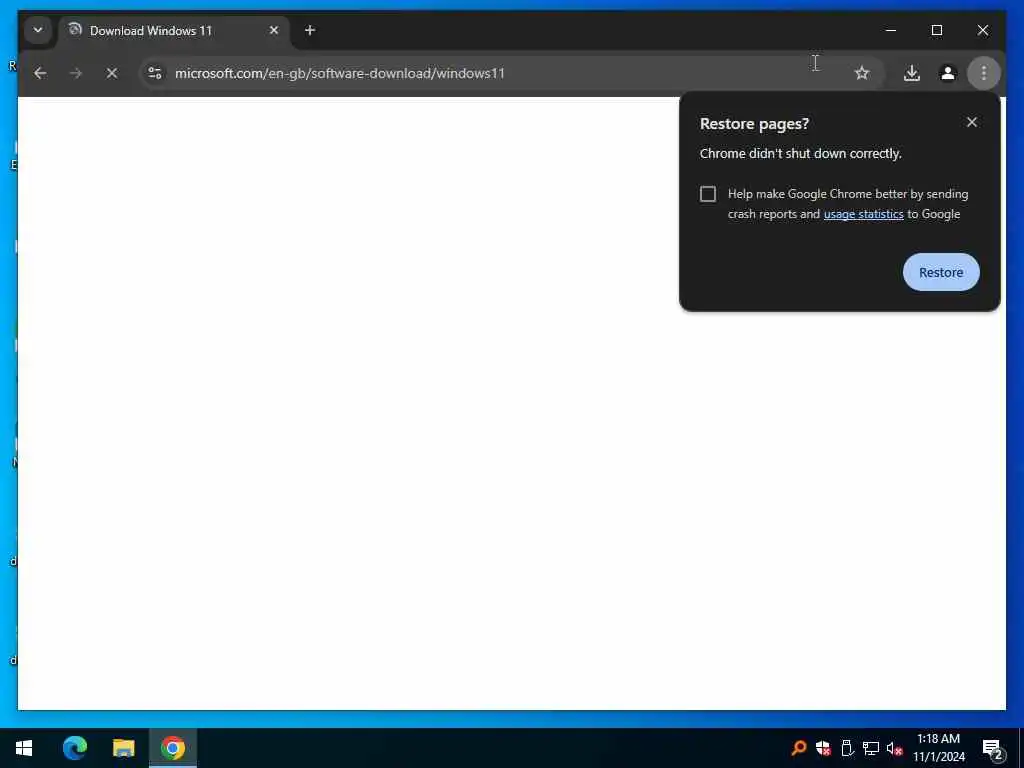This screenshot has width=1024, height=768.
Task: Open Windows Security tray icon
Action: [x=823, y=748]
